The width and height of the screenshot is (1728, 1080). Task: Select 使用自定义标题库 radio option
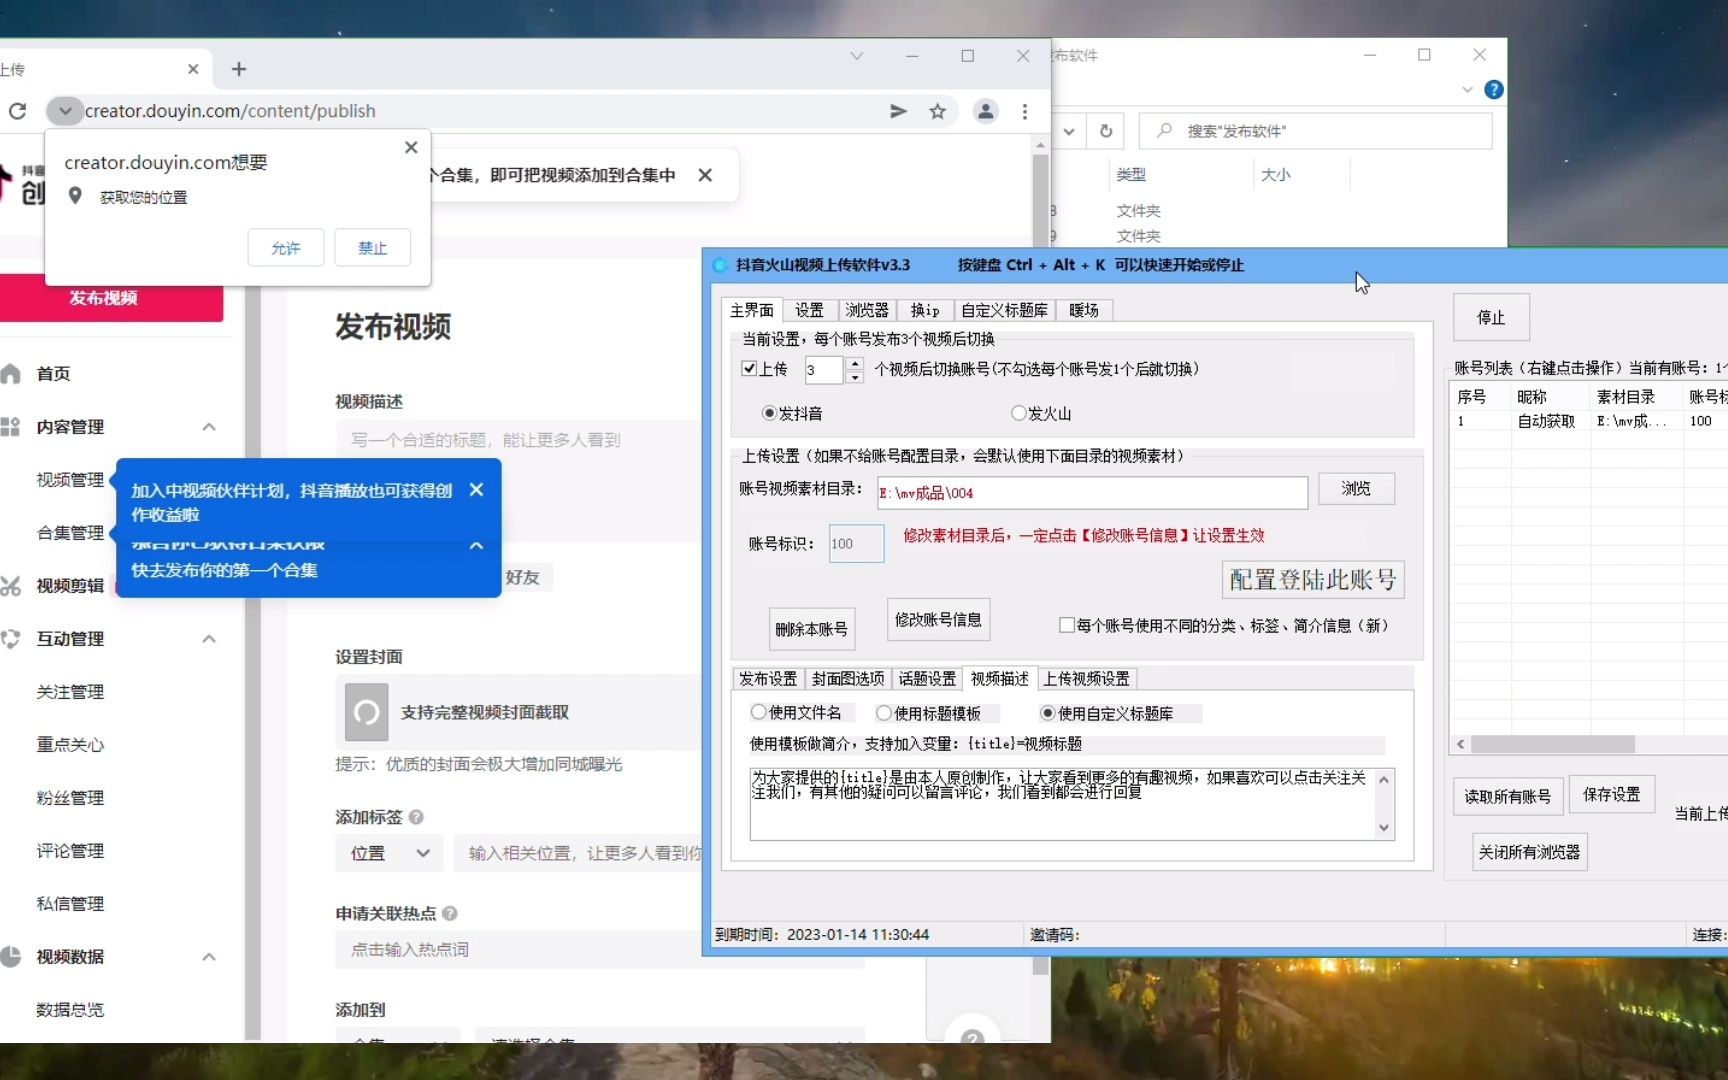[x=1047, y=713]
